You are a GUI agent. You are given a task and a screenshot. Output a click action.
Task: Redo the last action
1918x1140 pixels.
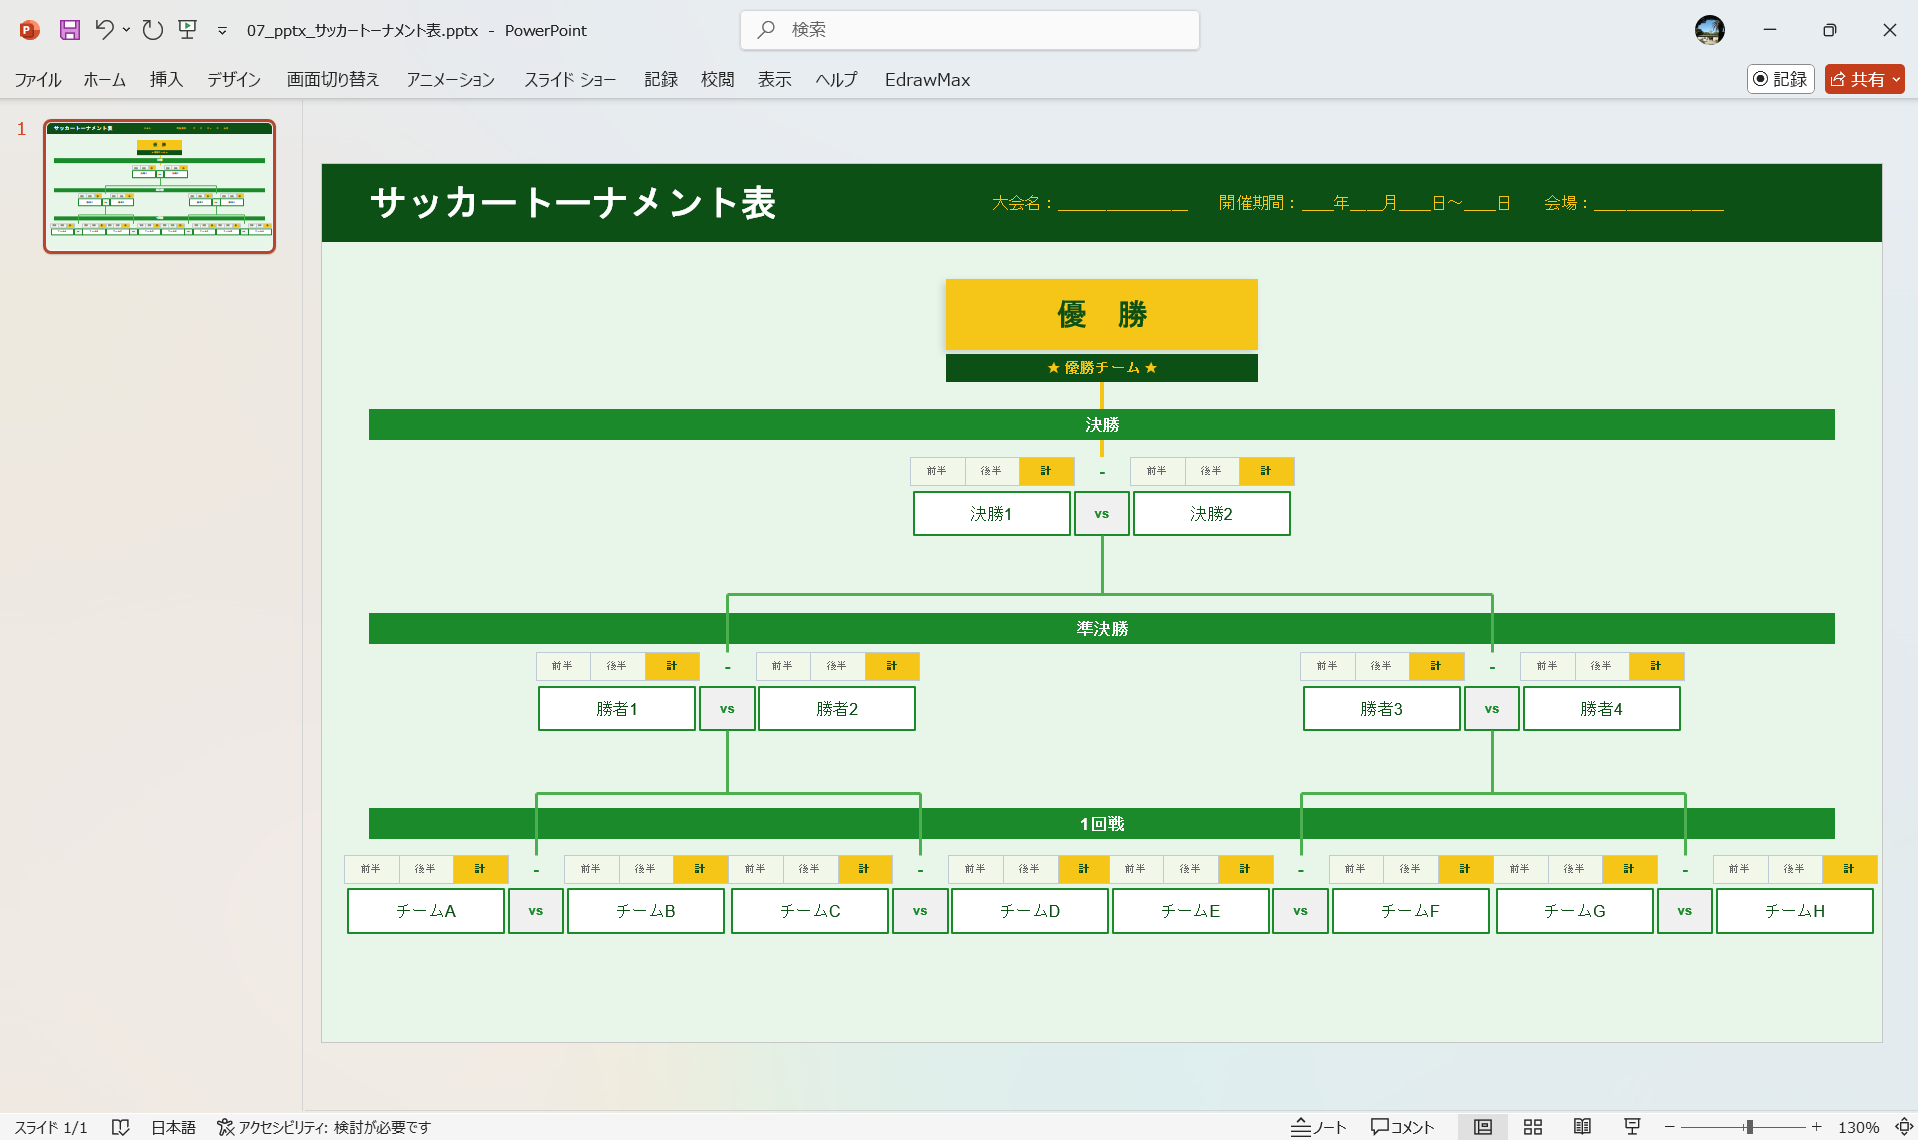click(151, 30)
